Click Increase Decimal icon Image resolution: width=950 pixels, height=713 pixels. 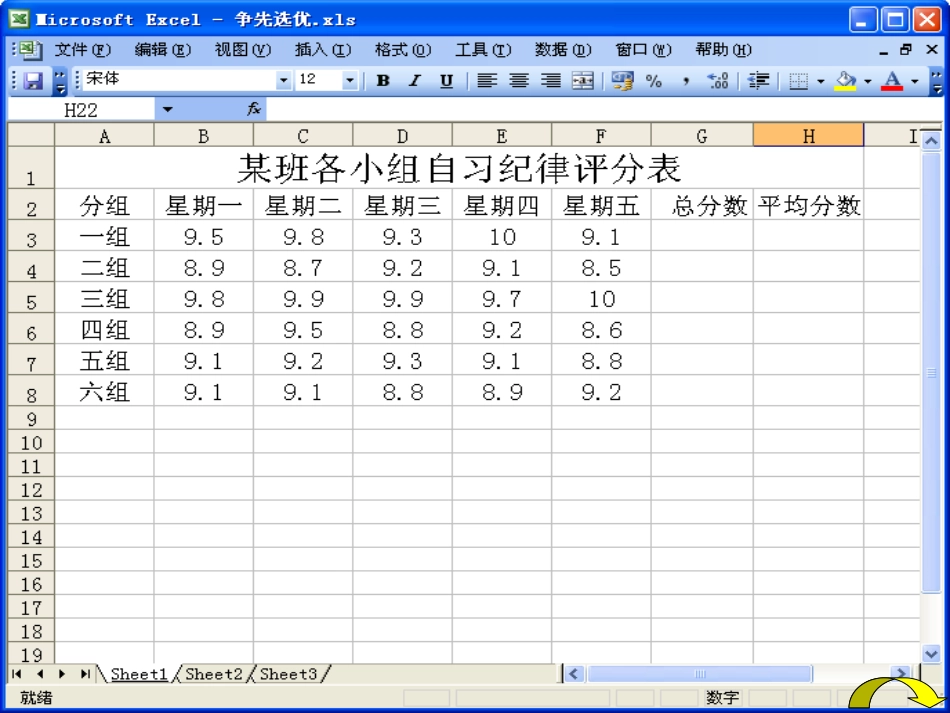pyautogui.click(x=718, y=81)
